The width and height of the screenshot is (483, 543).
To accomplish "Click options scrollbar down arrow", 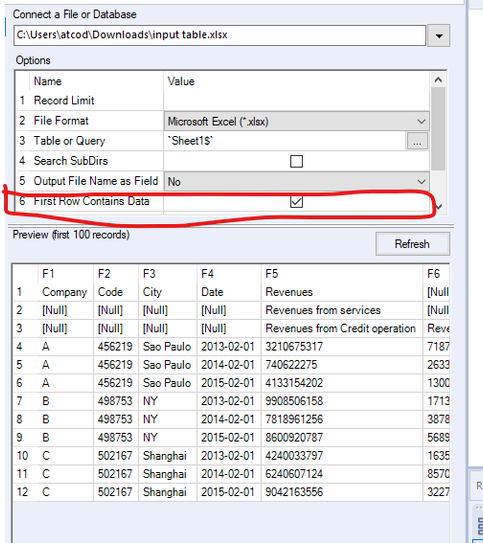I will pos(439,207).
